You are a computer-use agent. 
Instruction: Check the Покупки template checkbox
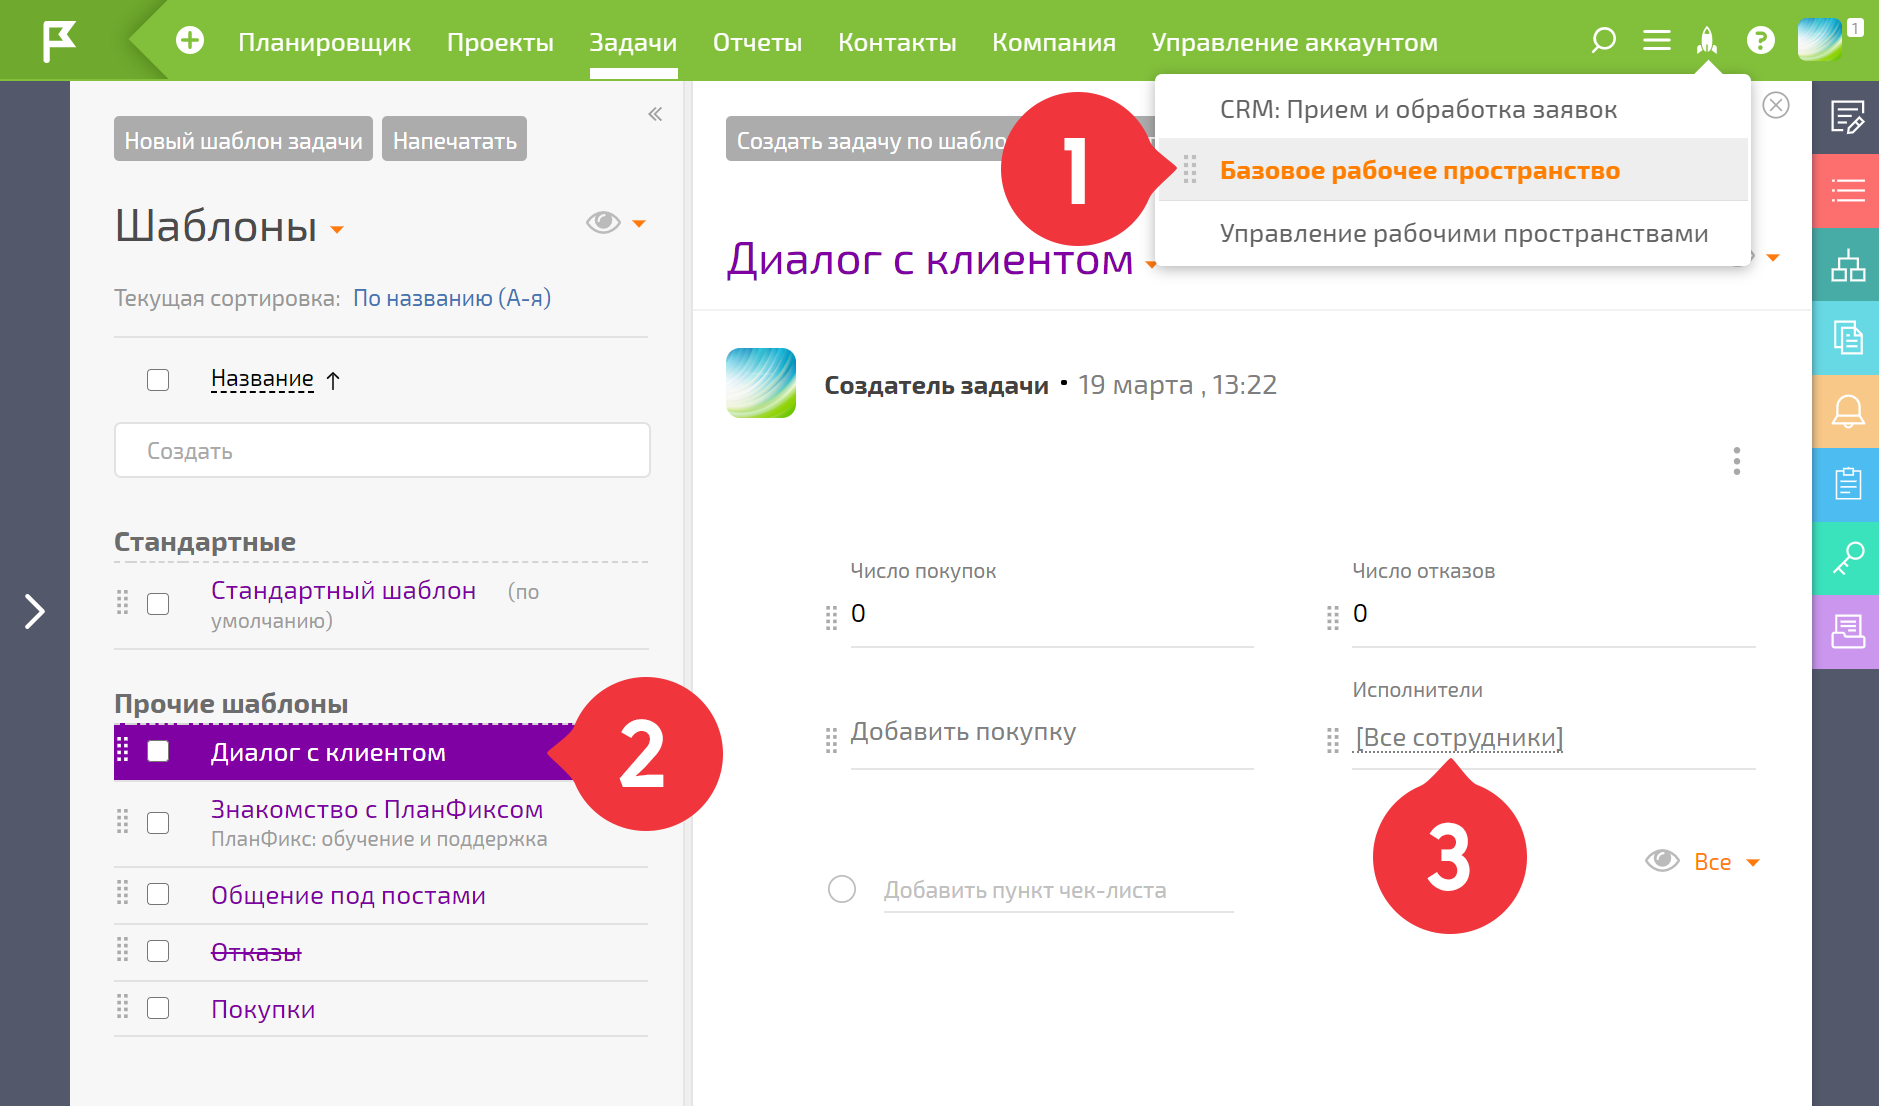(158, 1008)
